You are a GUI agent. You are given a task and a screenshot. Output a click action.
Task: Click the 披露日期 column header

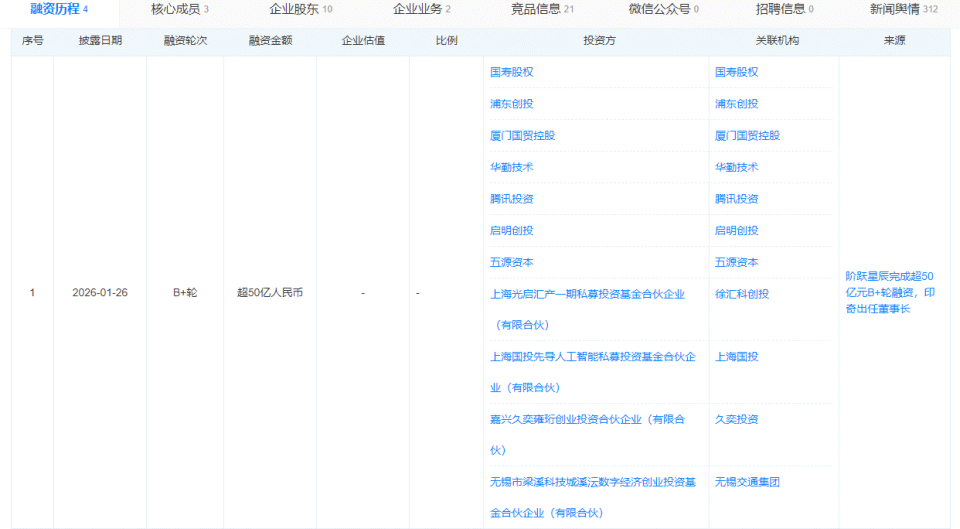pyautogui.click(x=100, y=41)
